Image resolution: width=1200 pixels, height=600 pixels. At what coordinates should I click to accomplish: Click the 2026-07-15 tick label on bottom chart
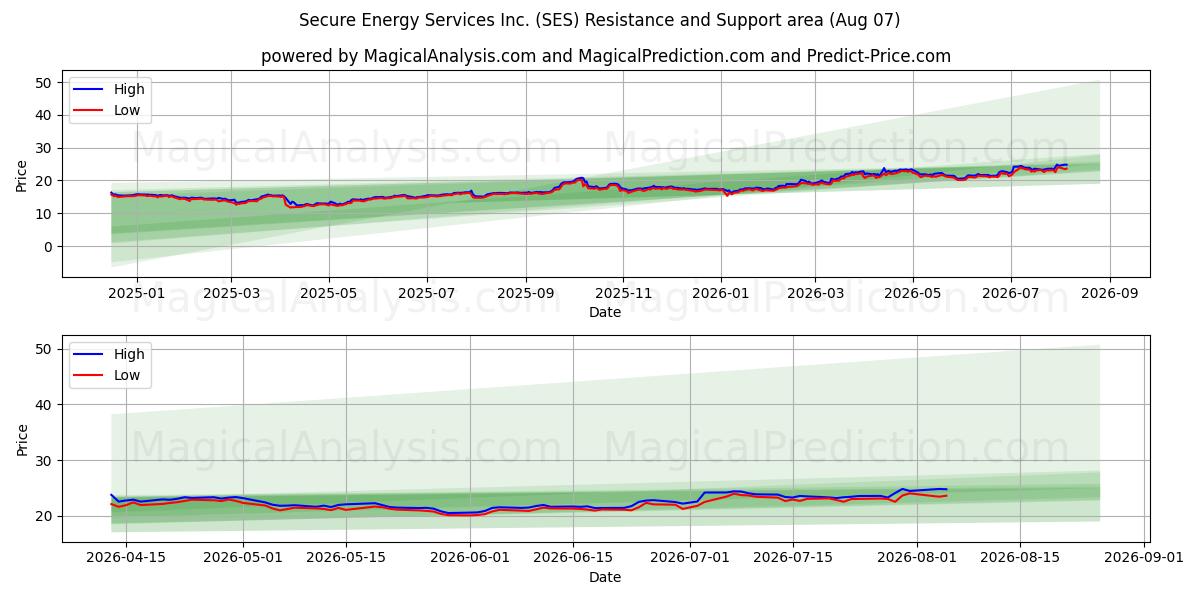(792, 558)
